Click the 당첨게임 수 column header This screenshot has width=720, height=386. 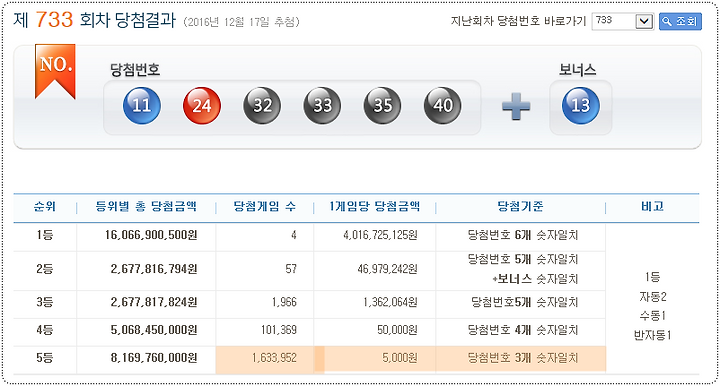[264, 206]
